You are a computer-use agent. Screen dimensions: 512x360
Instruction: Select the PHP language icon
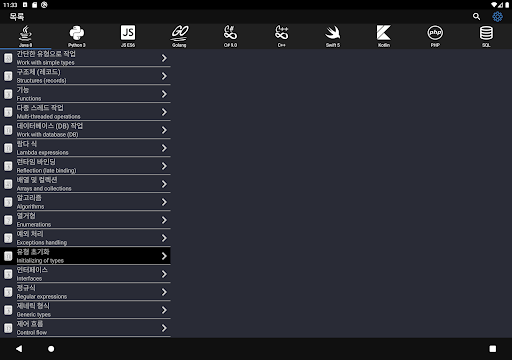tap(435, 36)
